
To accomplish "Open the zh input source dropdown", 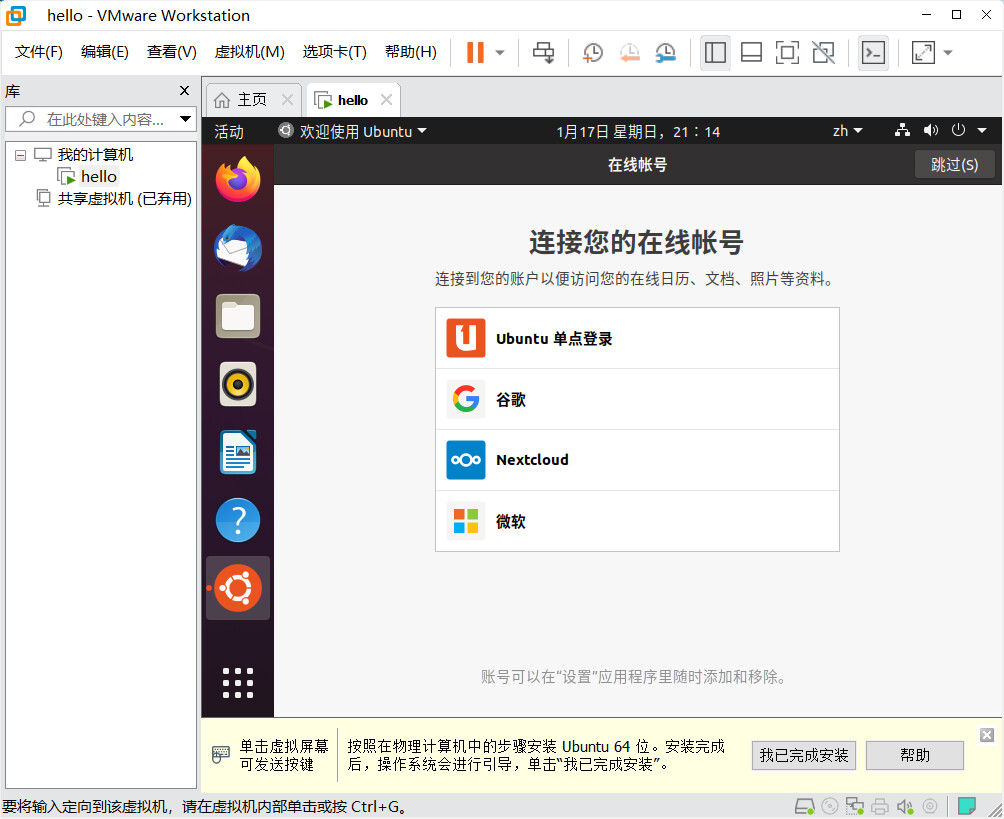I will click(847, 131).
